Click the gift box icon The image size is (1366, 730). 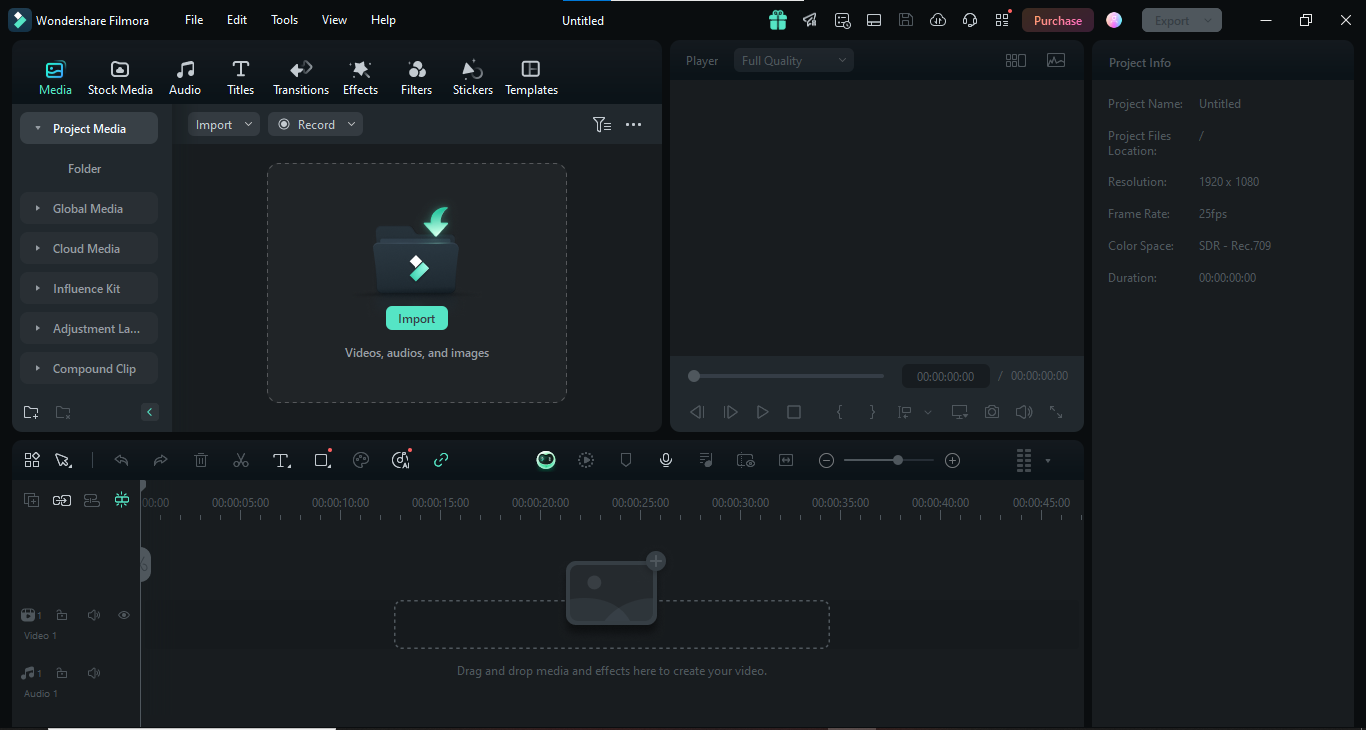778,20
